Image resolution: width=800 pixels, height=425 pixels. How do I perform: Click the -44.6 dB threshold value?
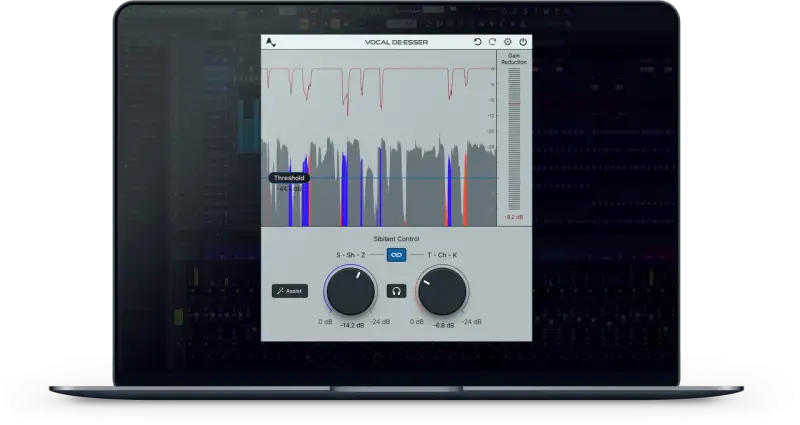coord(289,189)
